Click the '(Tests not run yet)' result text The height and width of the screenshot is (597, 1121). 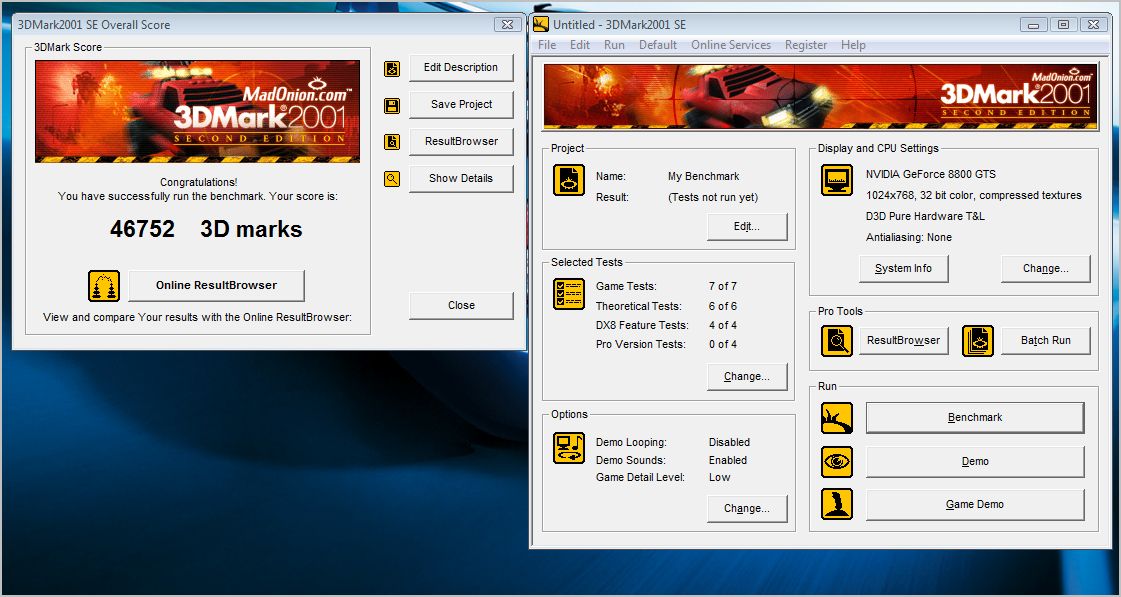713,197
